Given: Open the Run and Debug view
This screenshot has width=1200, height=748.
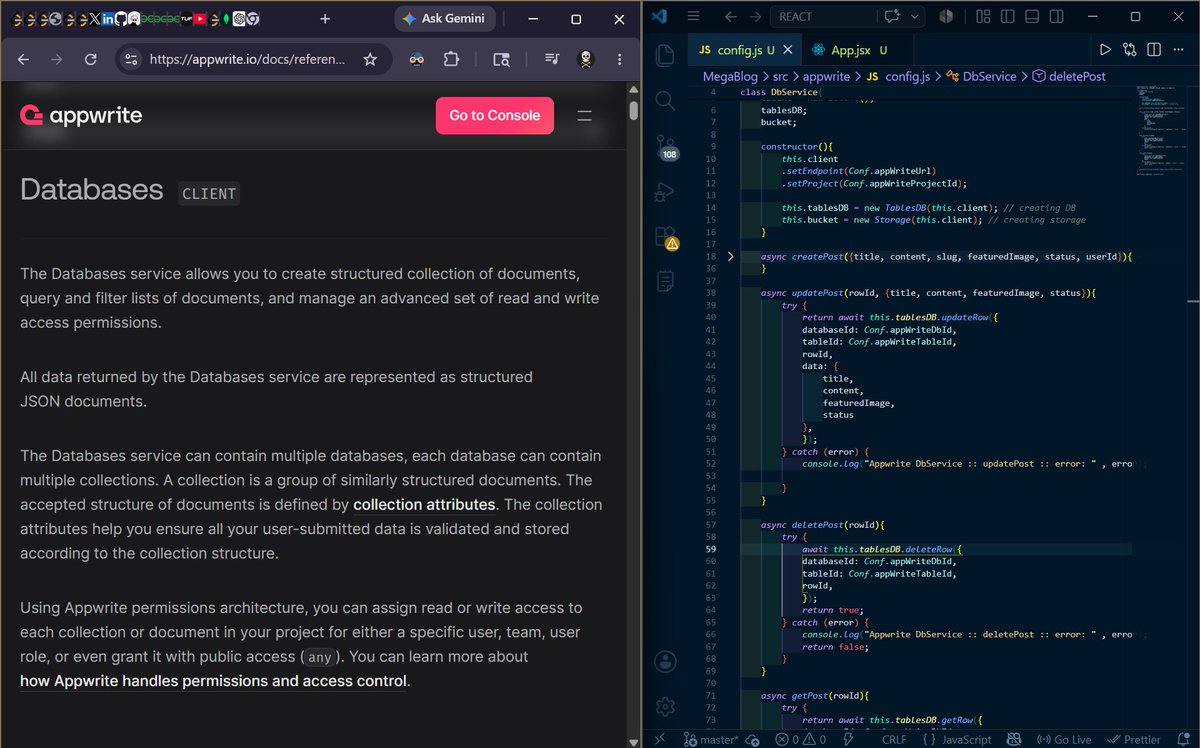Looking at the screenshot, I should click(664, 193).
